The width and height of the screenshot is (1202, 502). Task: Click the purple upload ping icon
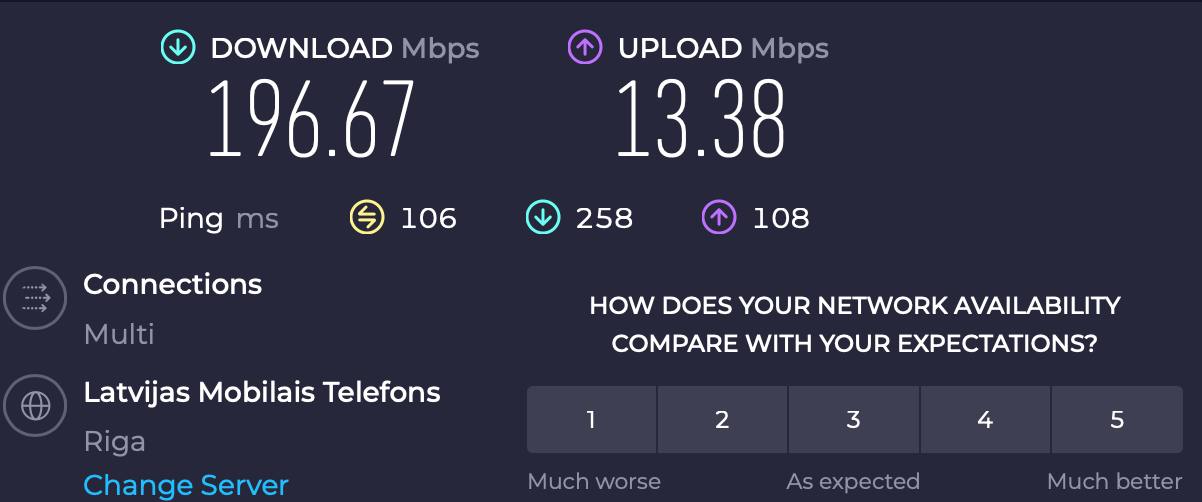pyautogui.click(x=719, y=217)
